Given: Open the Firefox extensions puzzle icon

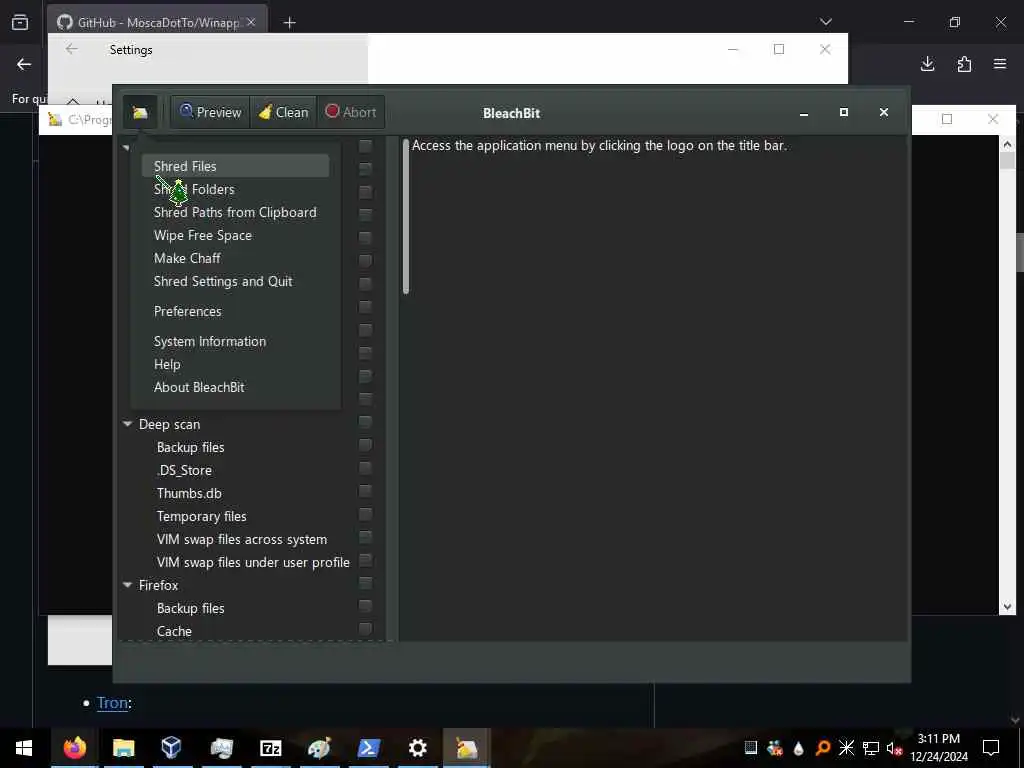Looking at the screenshot, I should [964, 64].
